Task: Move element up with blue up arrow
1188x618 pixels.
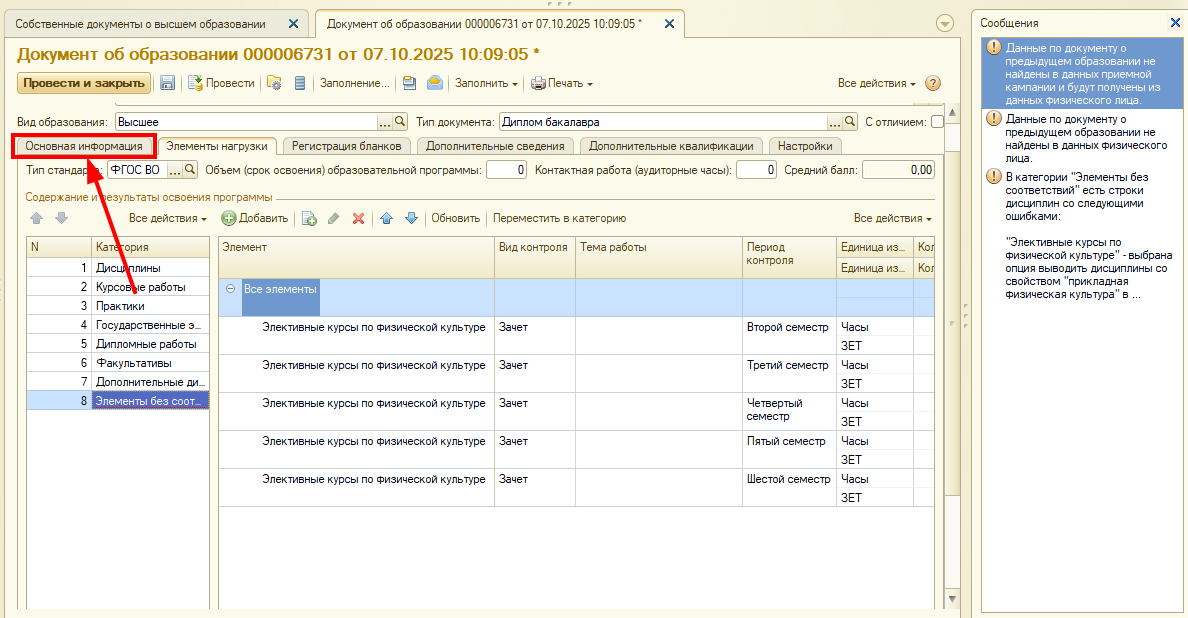Action: [x=386, y=218]
